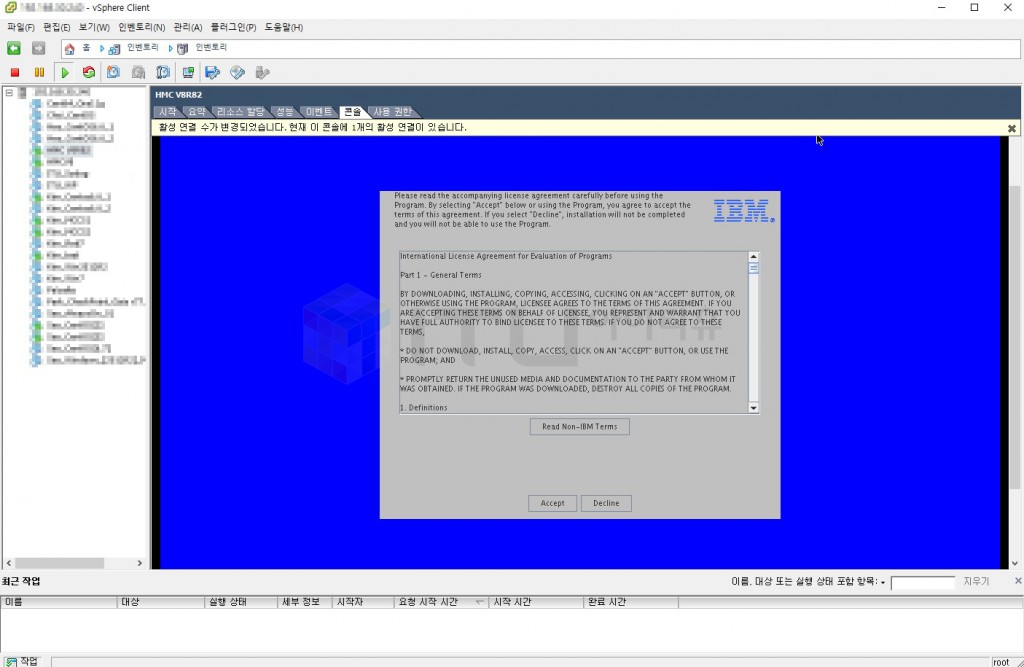Switch to the 성능 tab
Screen dimensions: 1024x667
(x=285, y=111)
